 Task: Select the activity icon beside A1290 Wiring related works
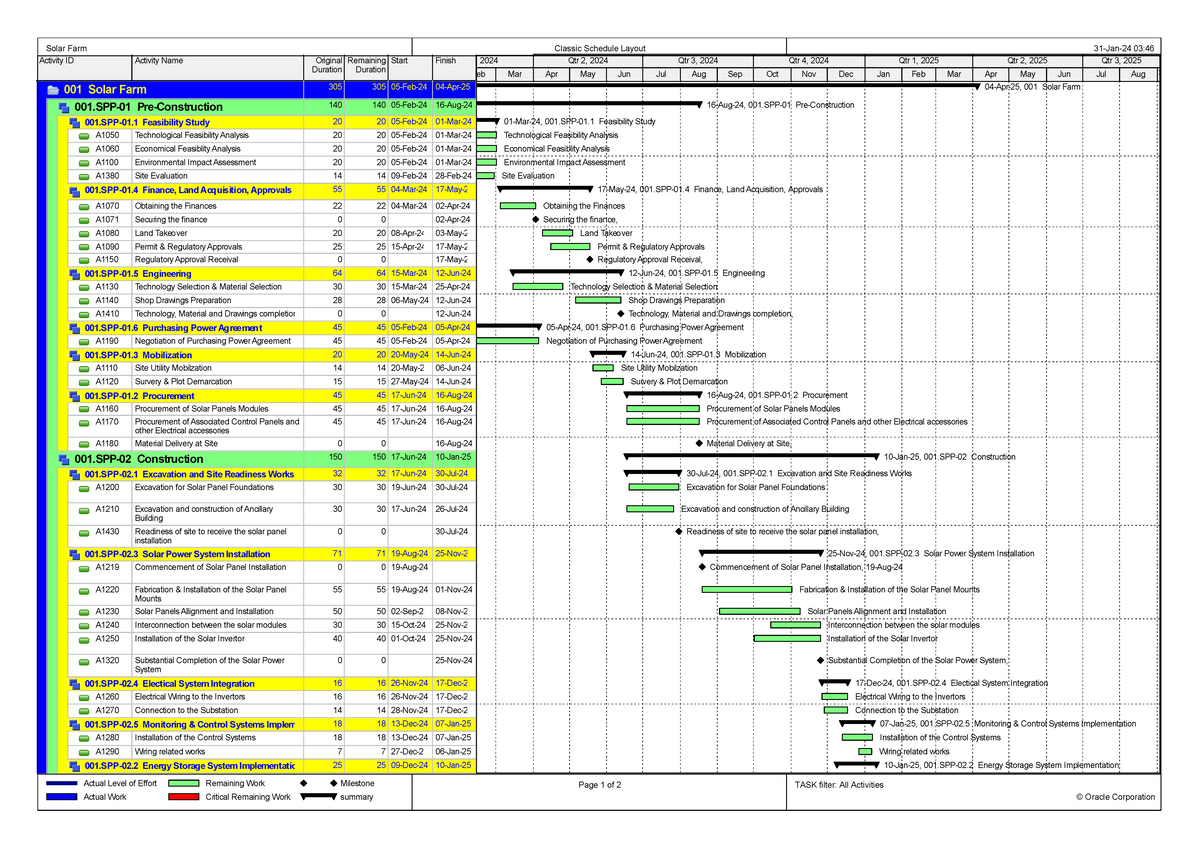86,750
